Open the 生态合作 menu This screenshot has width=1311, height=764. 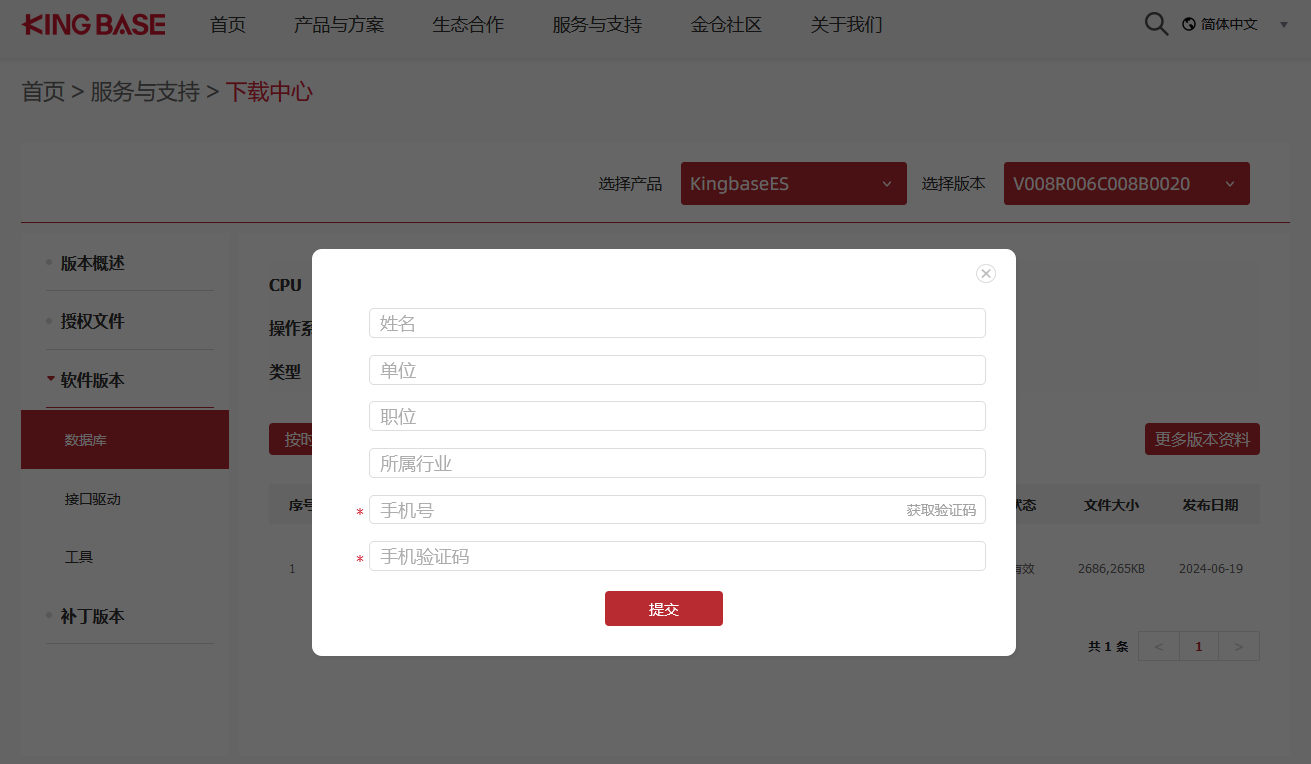tap(468, 25)
